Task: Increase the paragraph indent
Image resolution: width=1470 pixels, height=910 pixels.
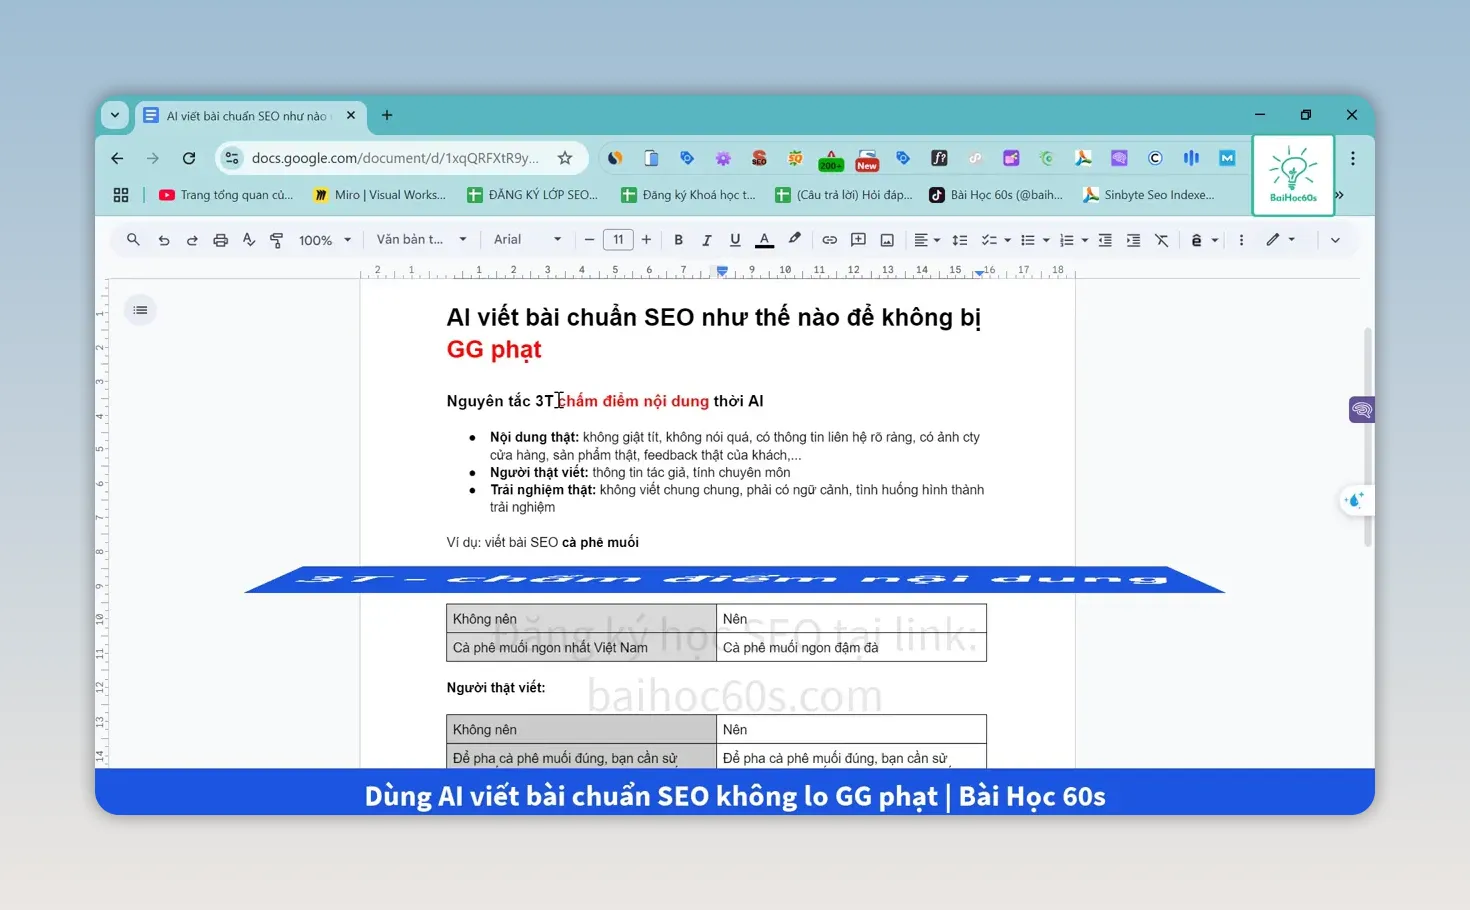Action: (x=1133, y=240)
